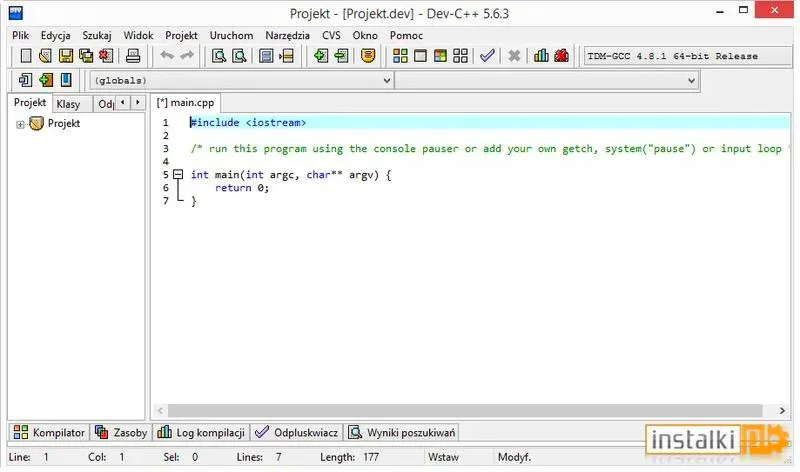
Task: Open the Uruchom menu
Action: (x=231, y=36)
